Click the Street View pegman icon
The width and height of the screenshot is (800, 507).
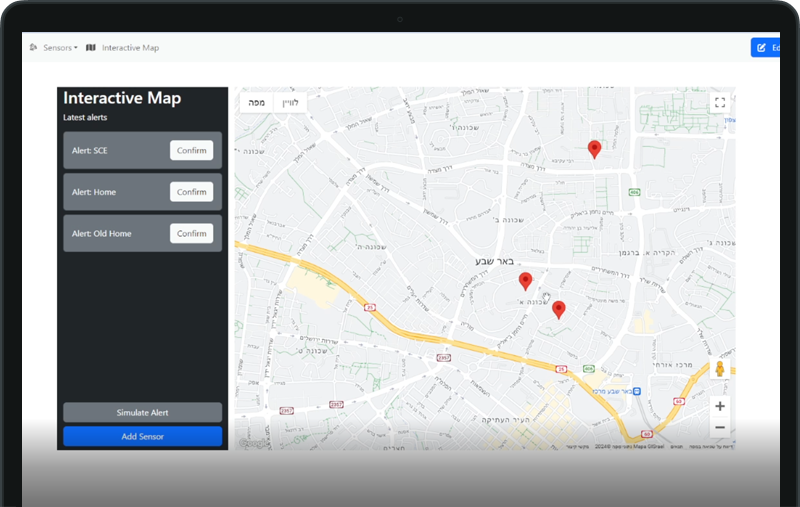coord(719,369)
